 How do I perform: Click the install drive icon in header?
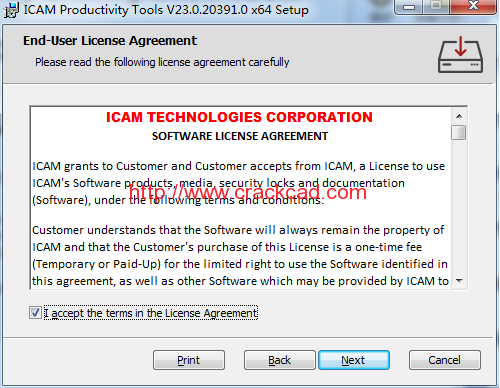460,54
